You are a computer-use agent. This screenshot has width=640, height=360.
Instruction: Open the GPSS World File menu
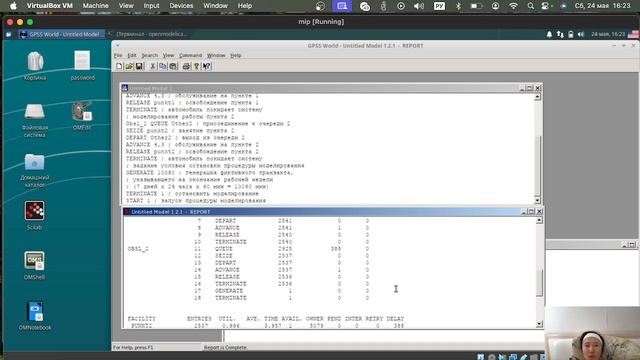[118, 55]
